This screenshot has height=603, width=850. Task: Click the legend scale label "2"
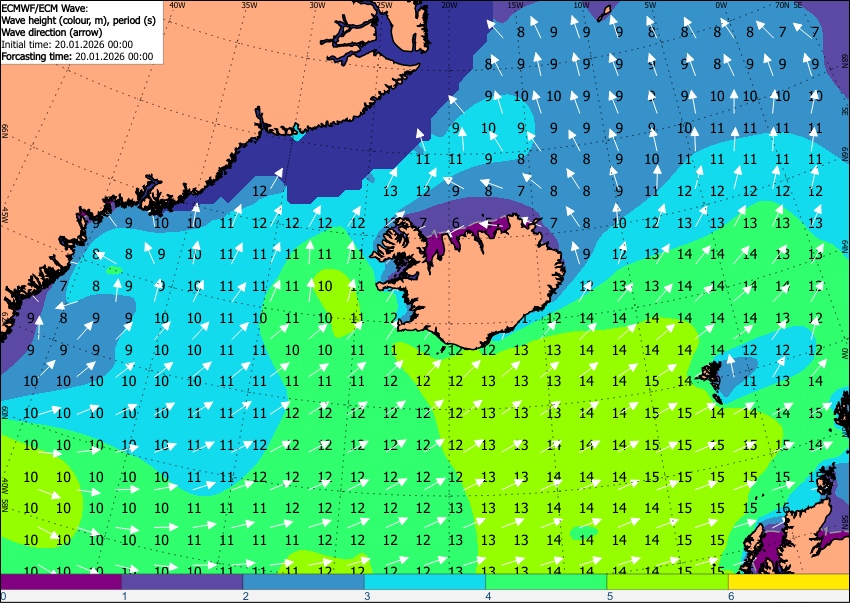[246, 596]
